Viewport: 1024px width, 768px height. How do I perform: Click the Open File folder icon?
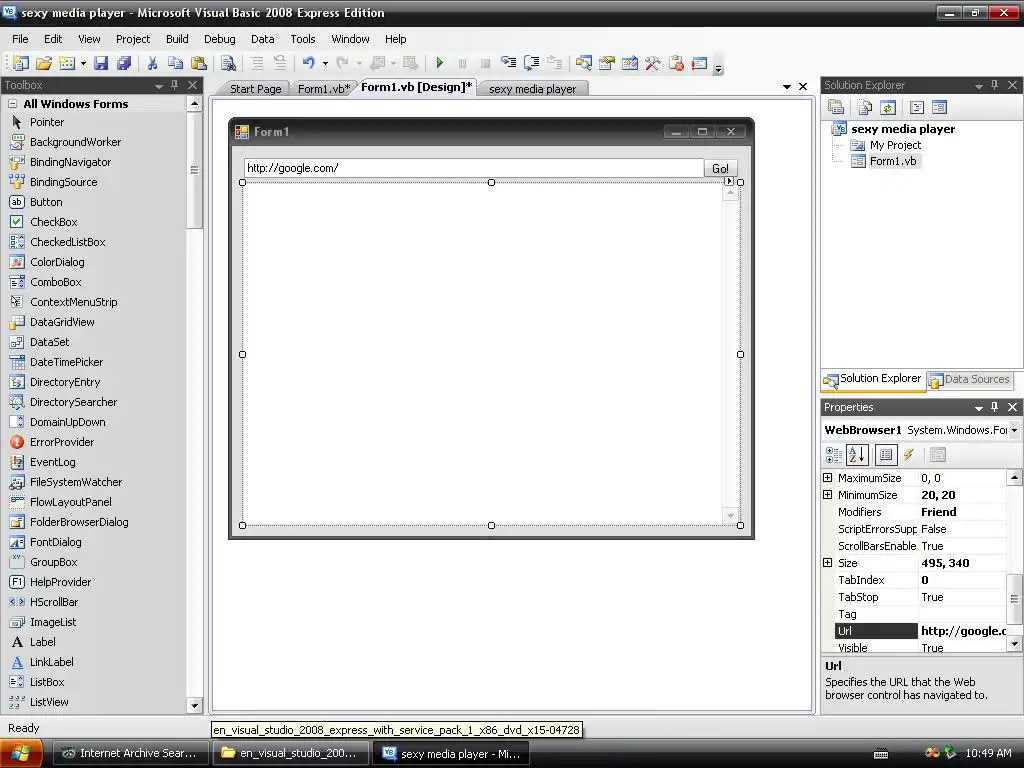click(x=44, y=63)
